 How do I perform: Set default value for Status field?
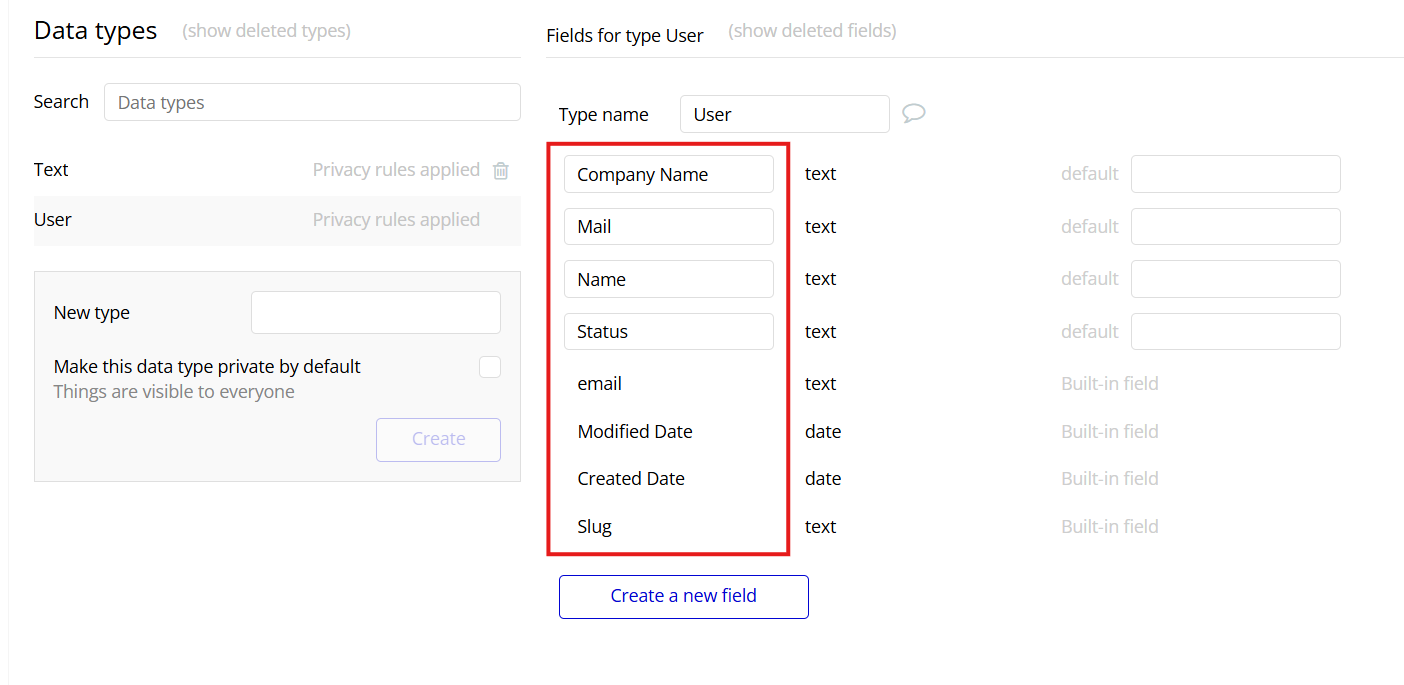[x=1235, y=332]
